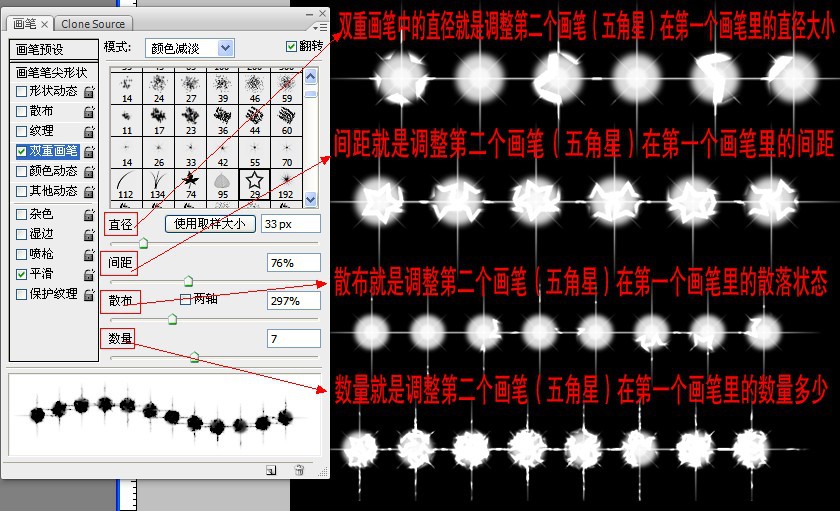Select the leaf brush tip preset 95
The height and width of the screenshot is (511, 840).
point(222,183)
